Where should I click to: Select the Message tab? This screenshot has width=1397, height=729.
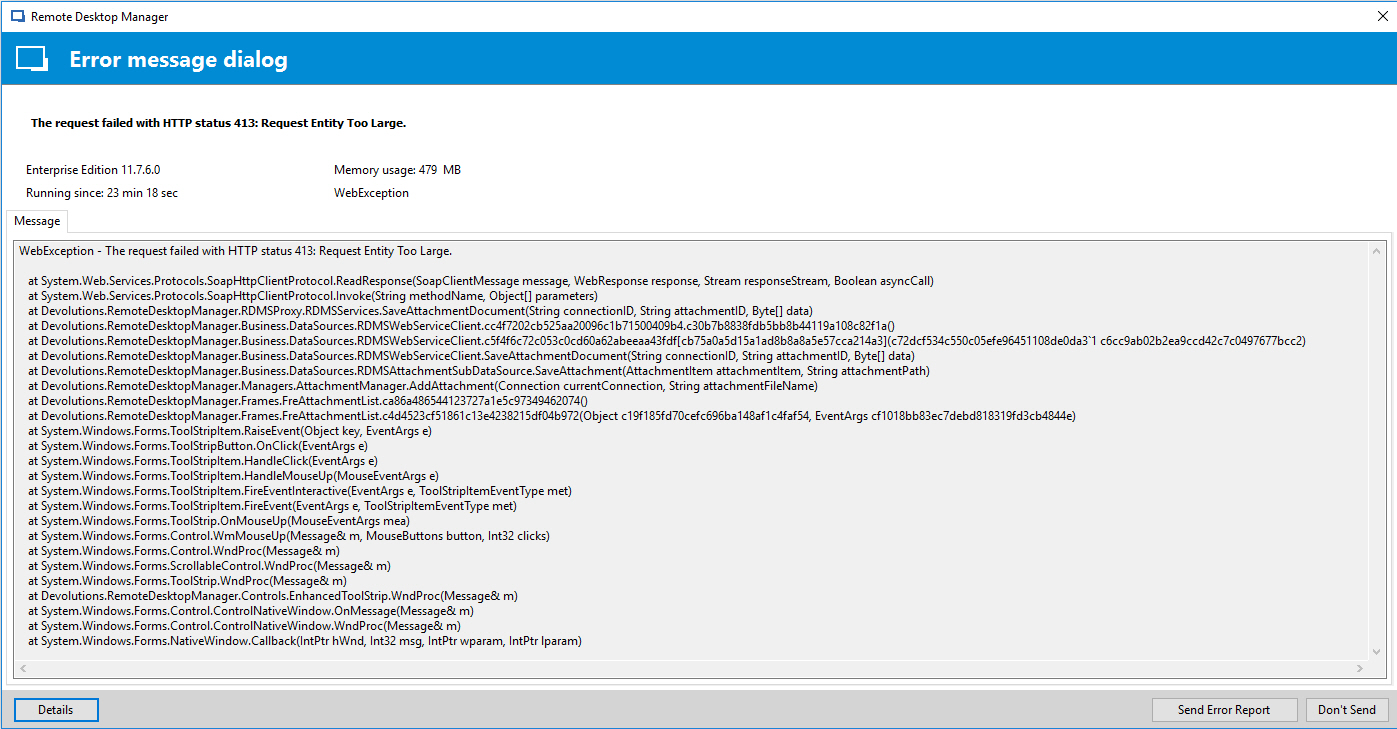click(x=37, y=221)
